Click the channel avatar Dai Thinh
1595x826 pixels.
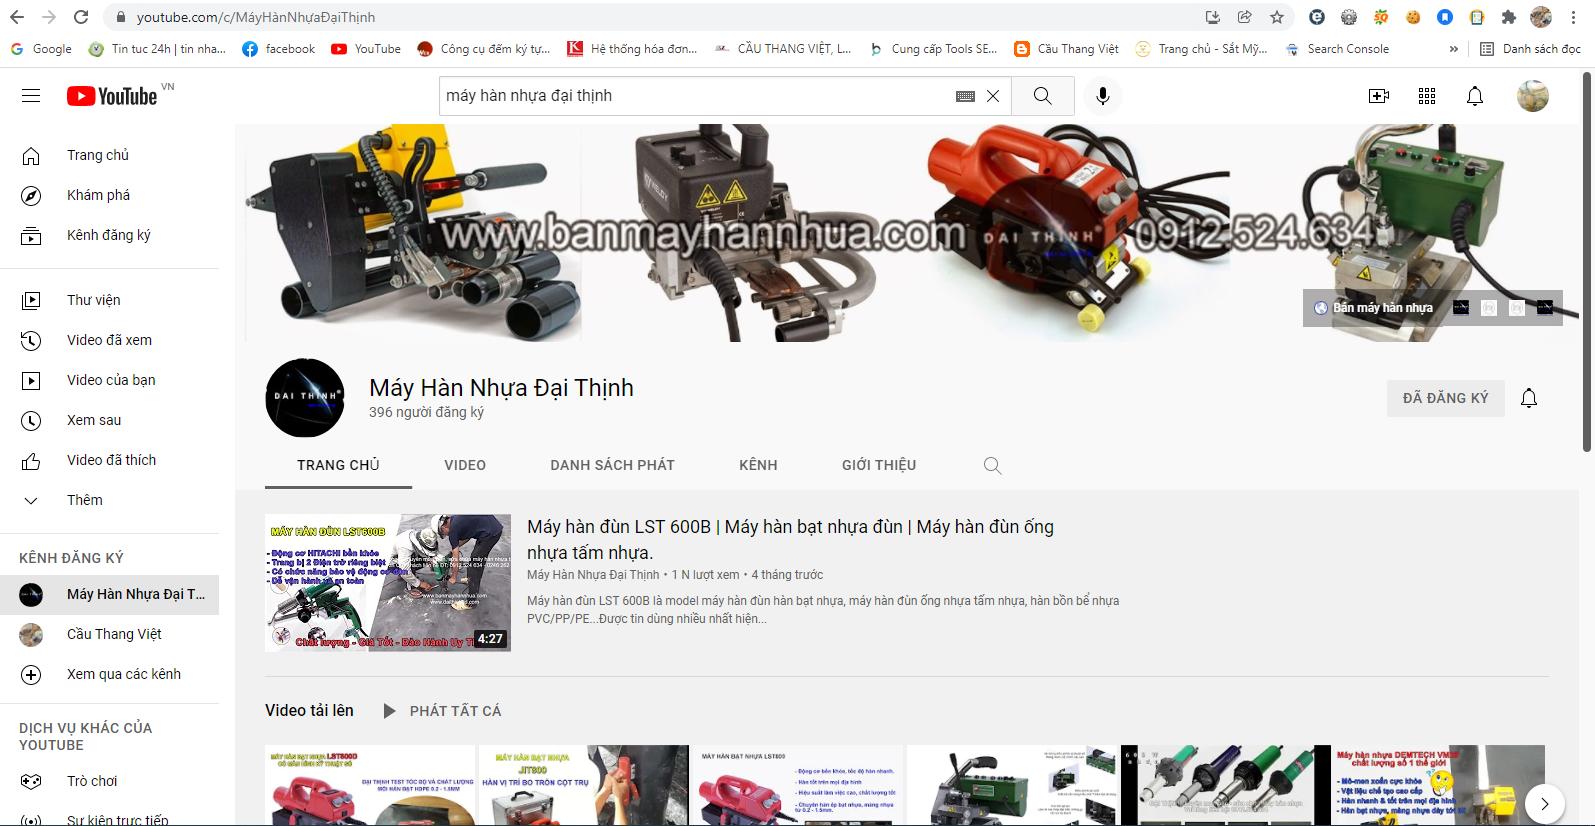point(305,398)
